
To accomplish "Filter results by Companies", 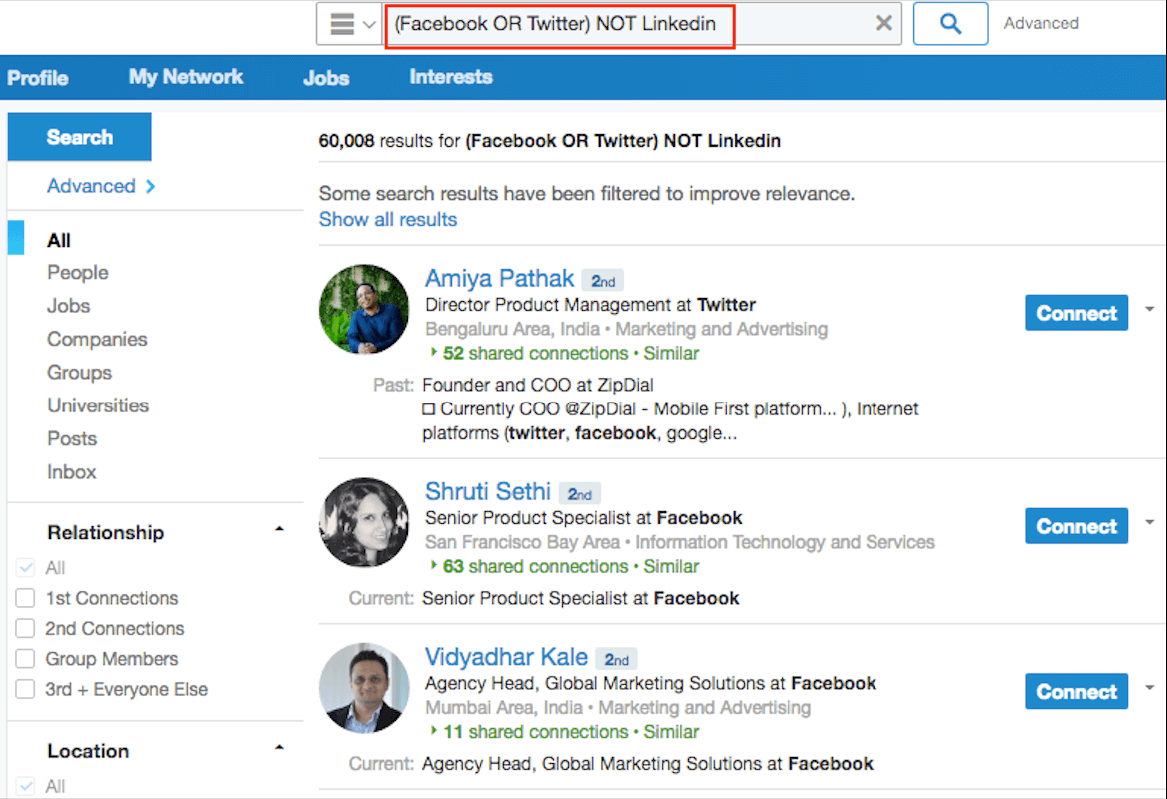I will tap(97, 339).
